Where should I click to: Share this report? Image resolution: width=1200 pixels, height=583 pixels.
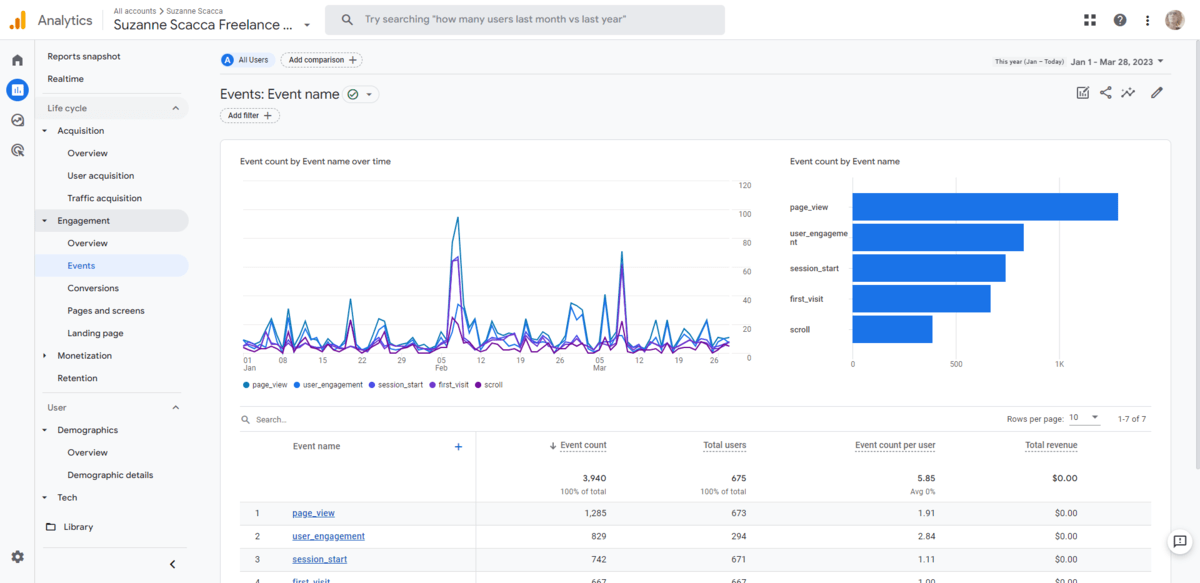[1105, 92]
